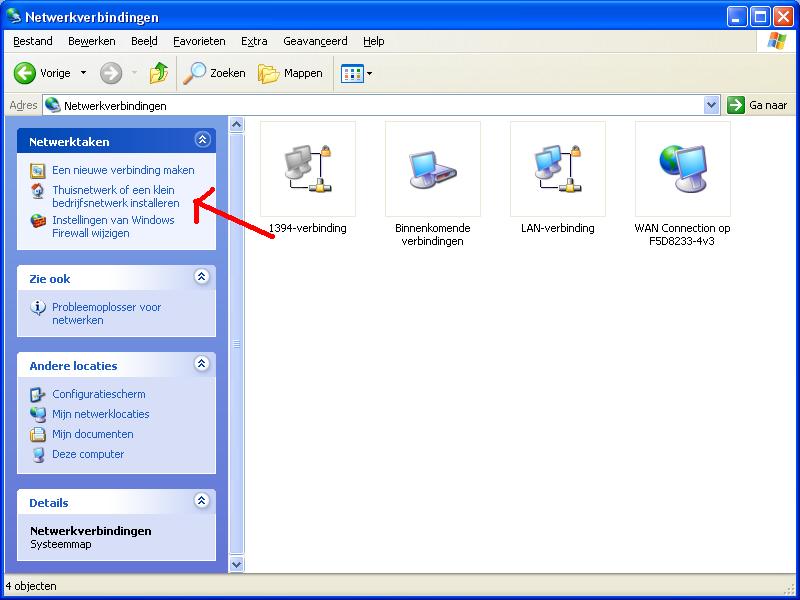Click the LAN-verbinding label
This screenshot has width=800, height=600.
click(558, 228)
